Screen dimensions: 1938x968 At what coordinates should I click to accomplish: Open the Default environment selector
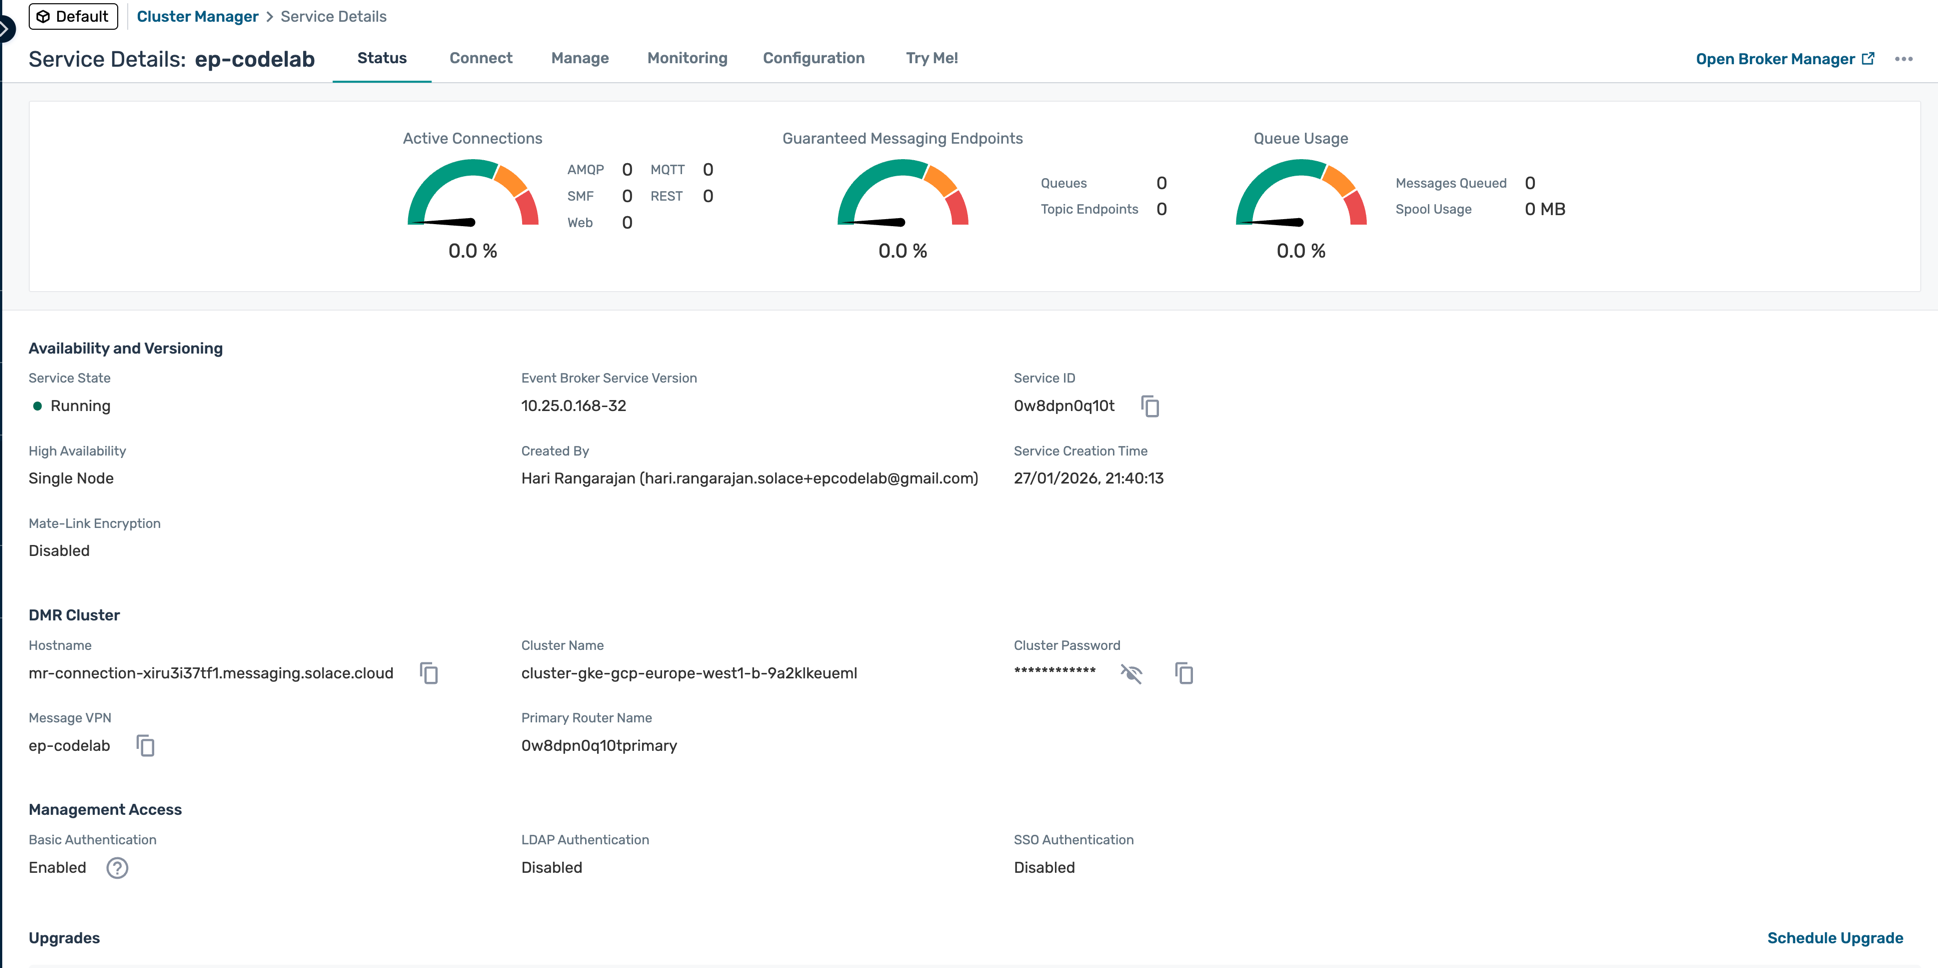click(x=73, y=17)
